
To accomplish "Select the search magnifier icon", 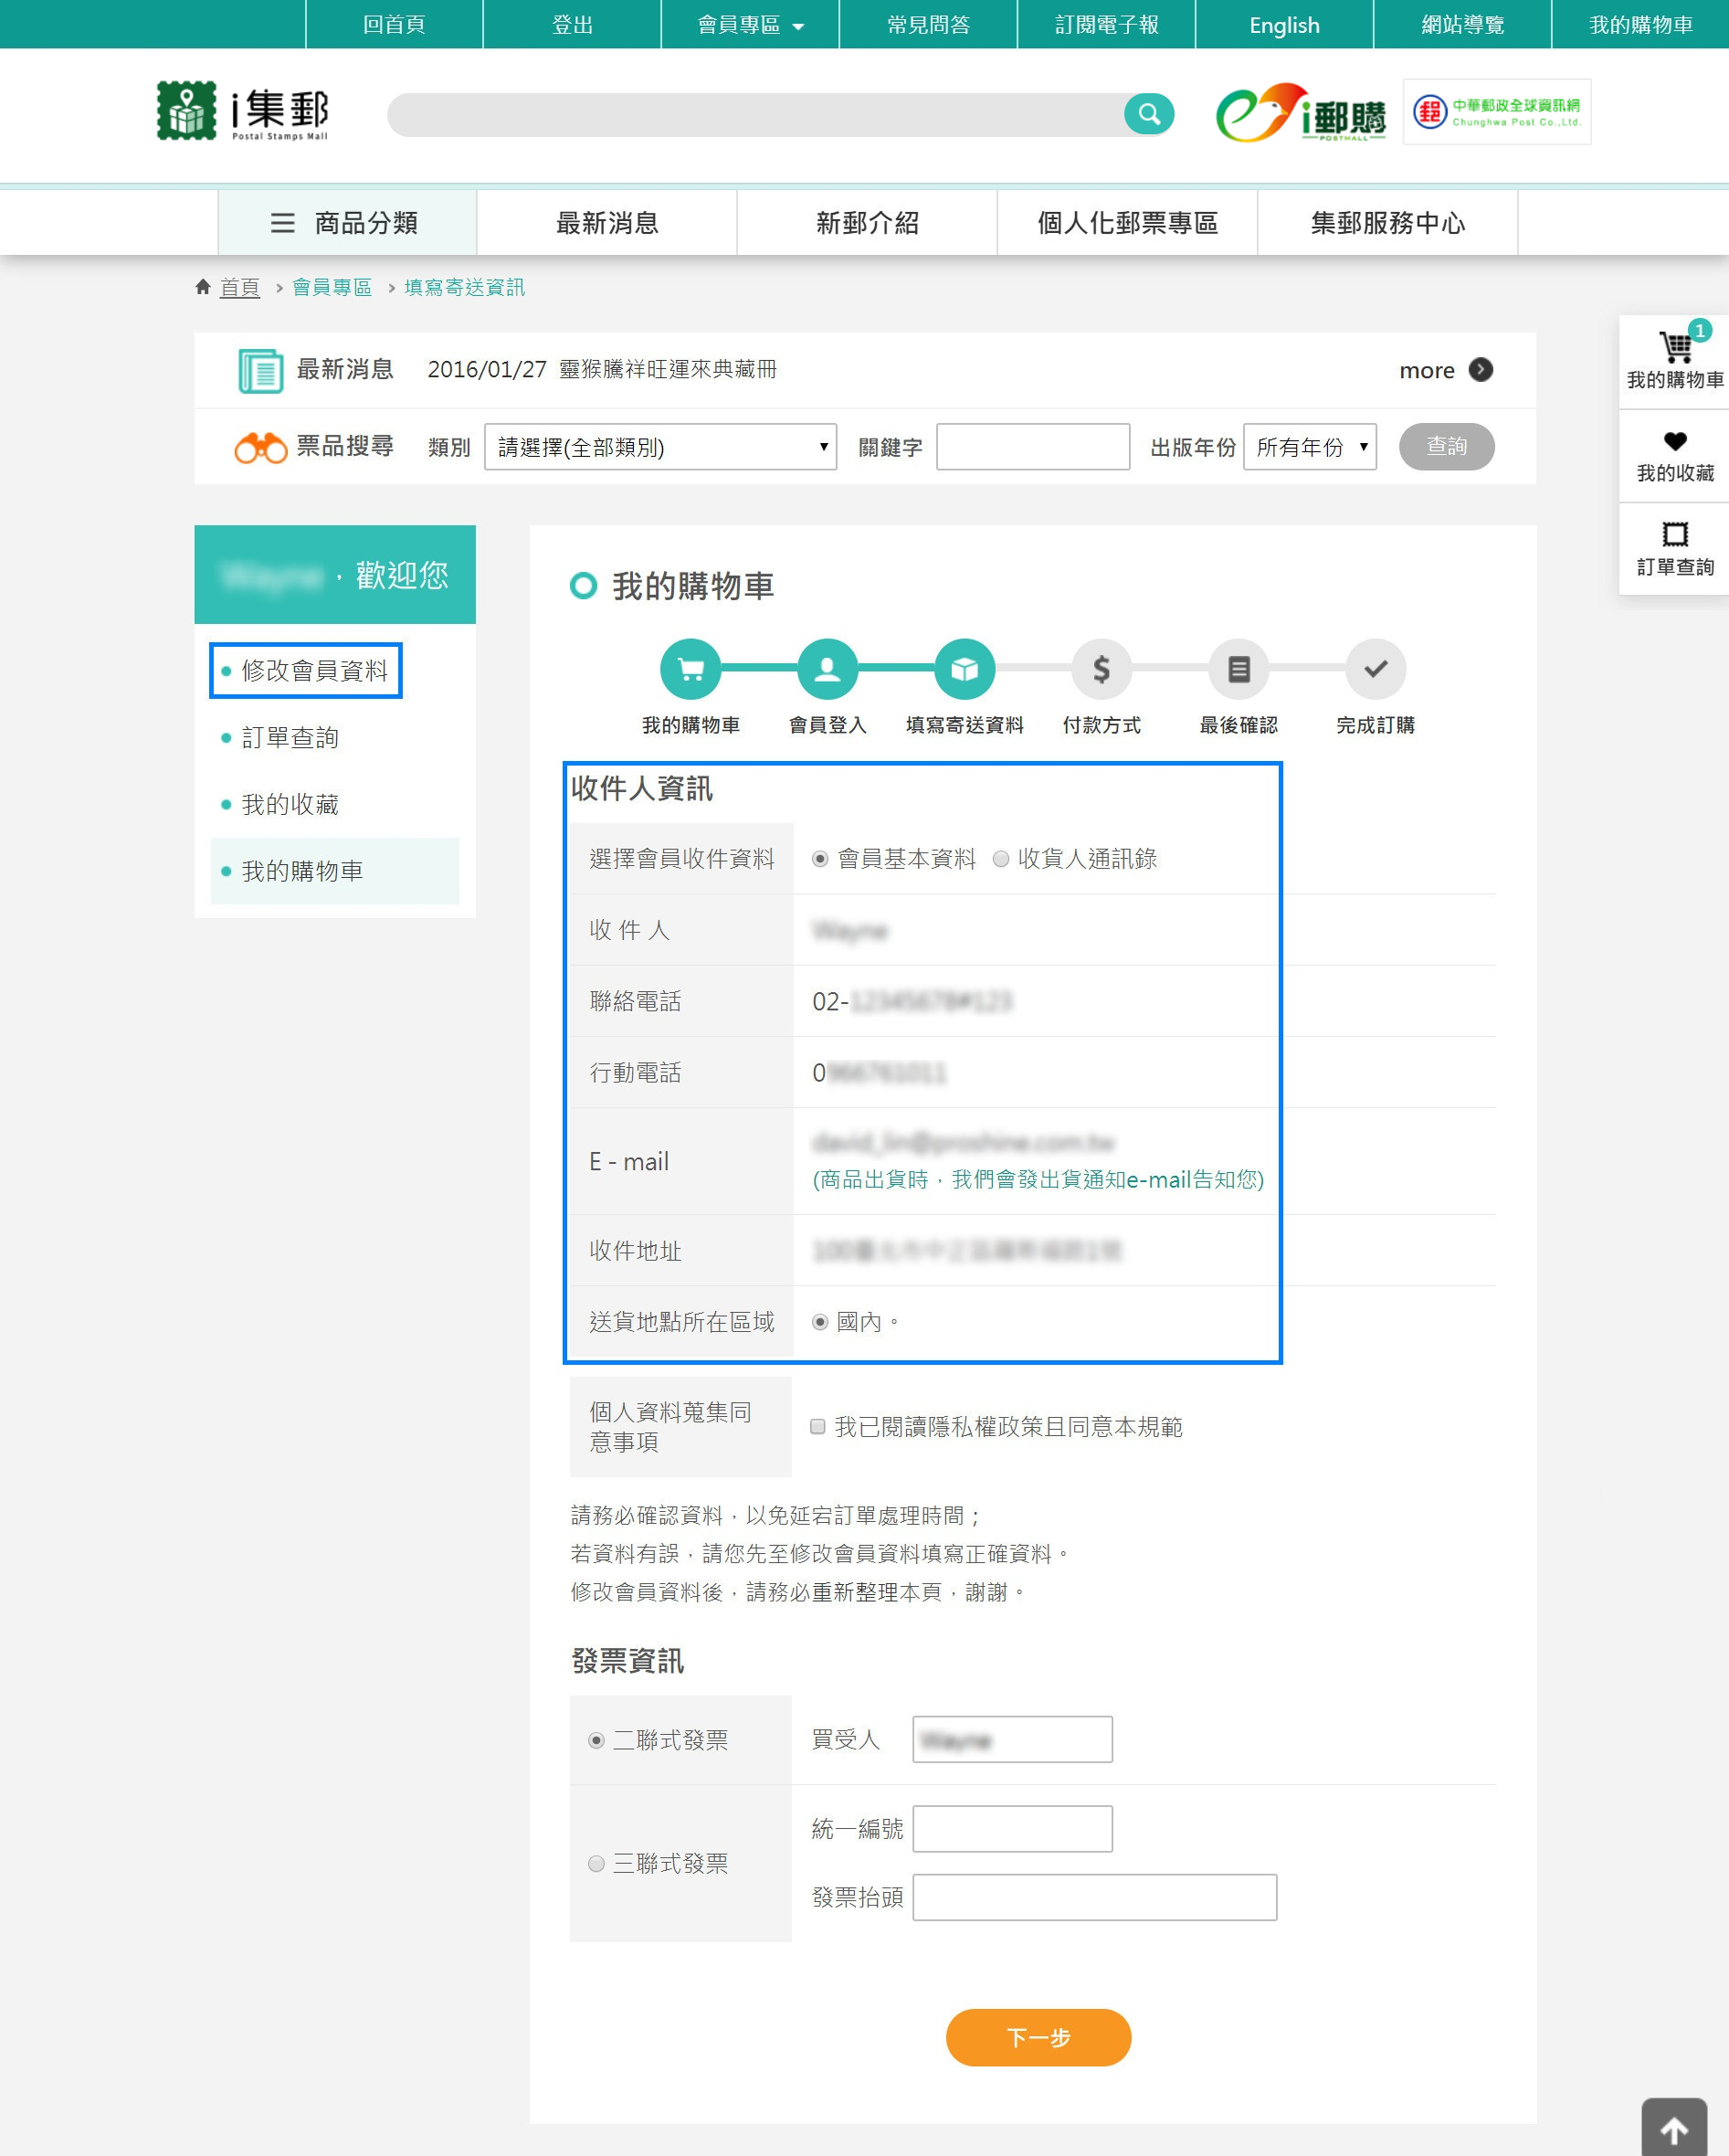I will 1148,113.
